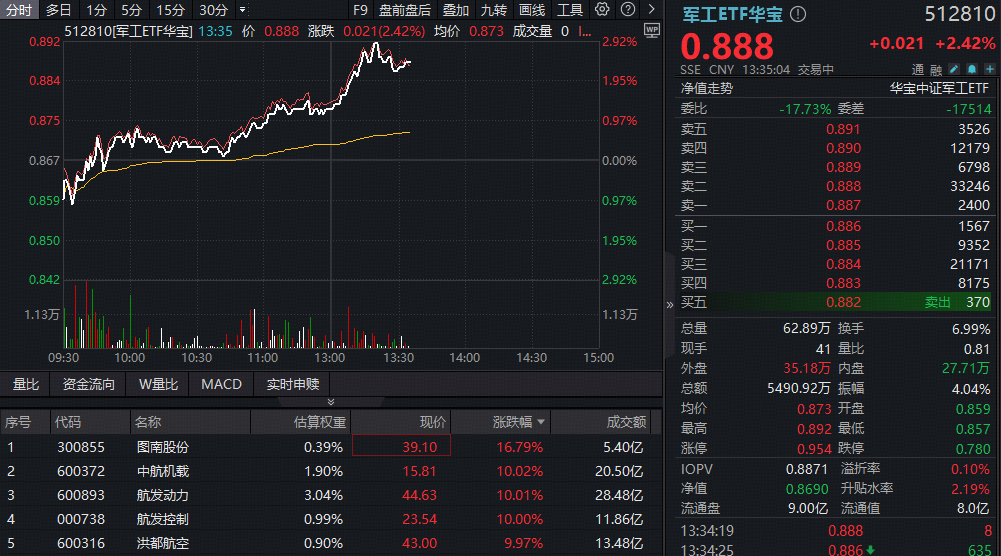The width and height of the screenshot is (1001, 556).
Task: Click the info icon beside 军工ETF华宝
Action: (x=797, y=15)
